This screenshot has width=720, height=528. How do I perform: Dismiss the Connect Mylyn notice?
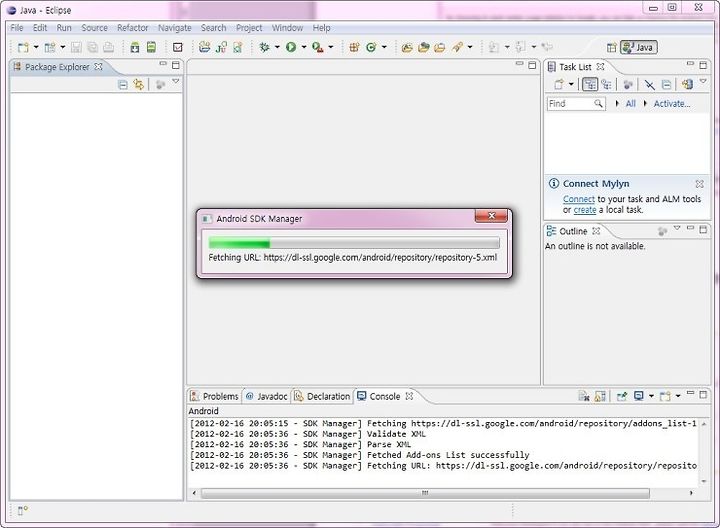[699, 184]
